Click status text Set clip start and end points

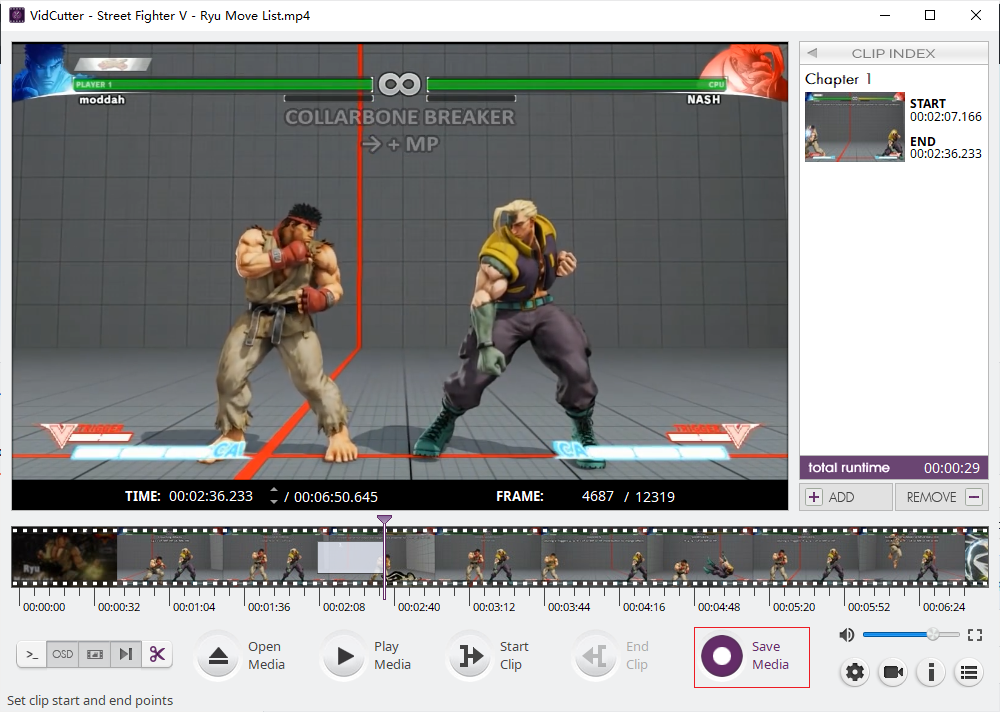(x=90, y=701)
